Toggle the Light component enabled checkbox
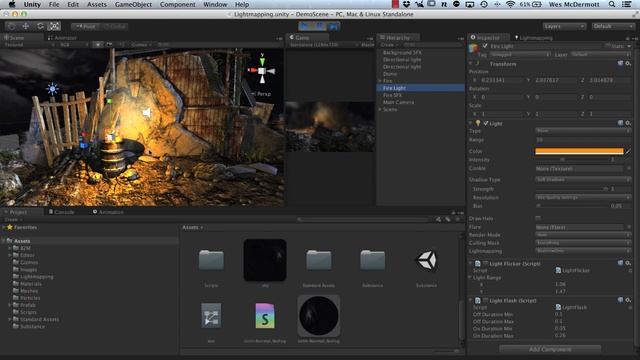This screenshot has height=360, width=640. click(486, 123)
